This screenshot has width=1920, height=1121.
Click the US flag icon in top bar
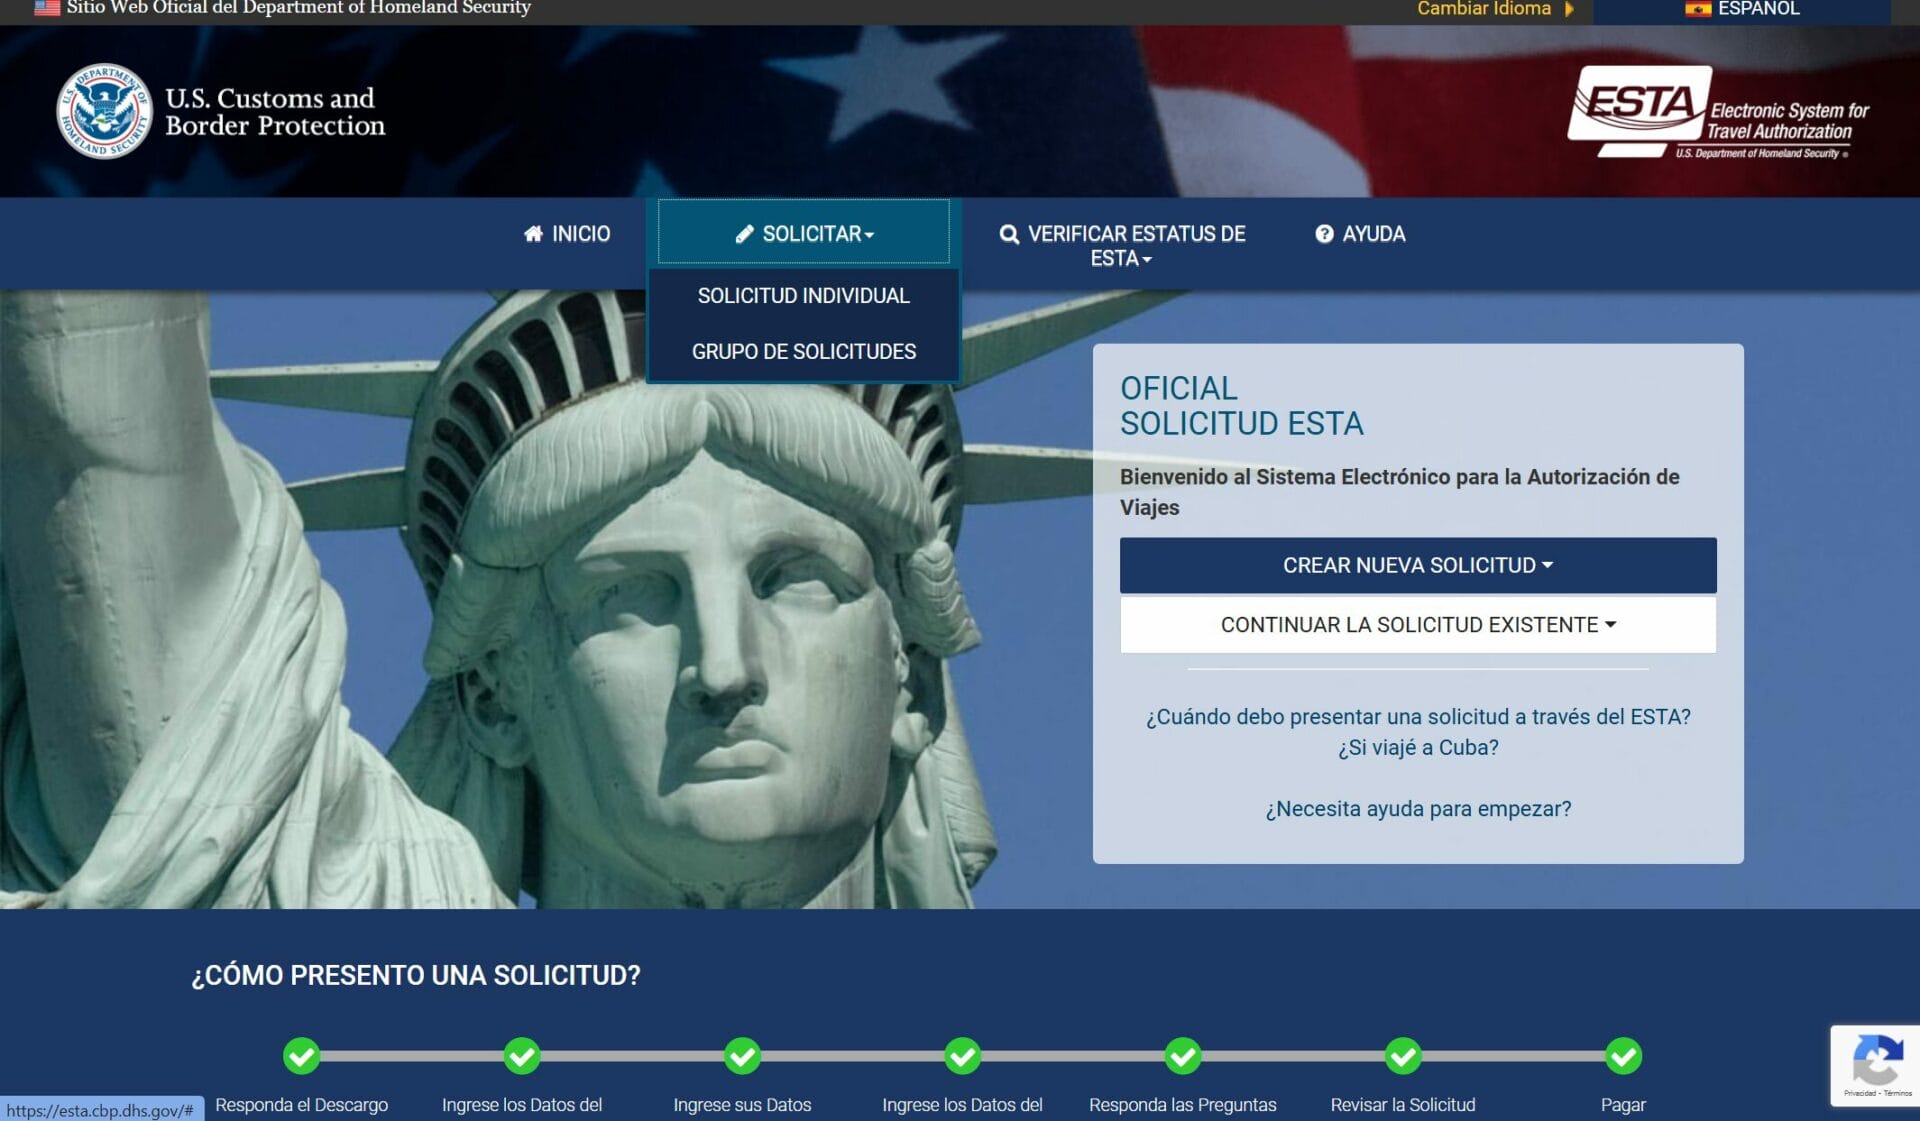click(x=47, y=8)
